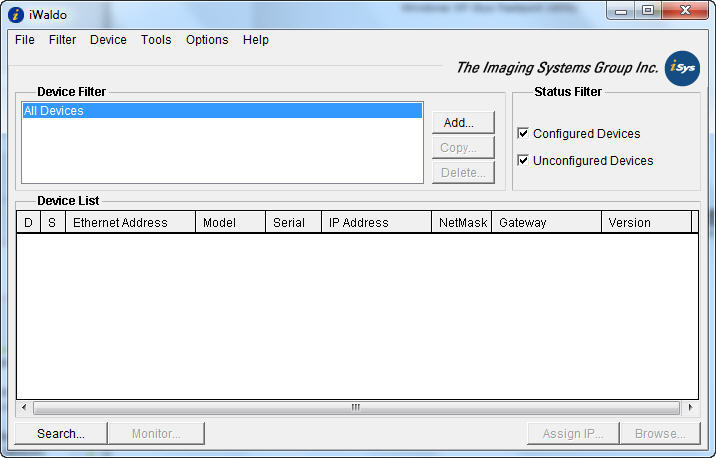Viewport: 716px width, 458px height.
Task: Open the Help menu
Action: click(256, 40)
